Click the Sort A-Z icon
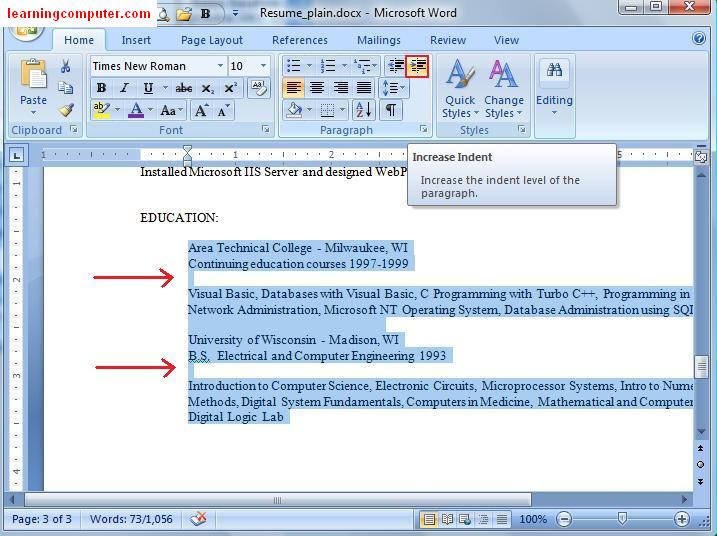 (364, 110)
